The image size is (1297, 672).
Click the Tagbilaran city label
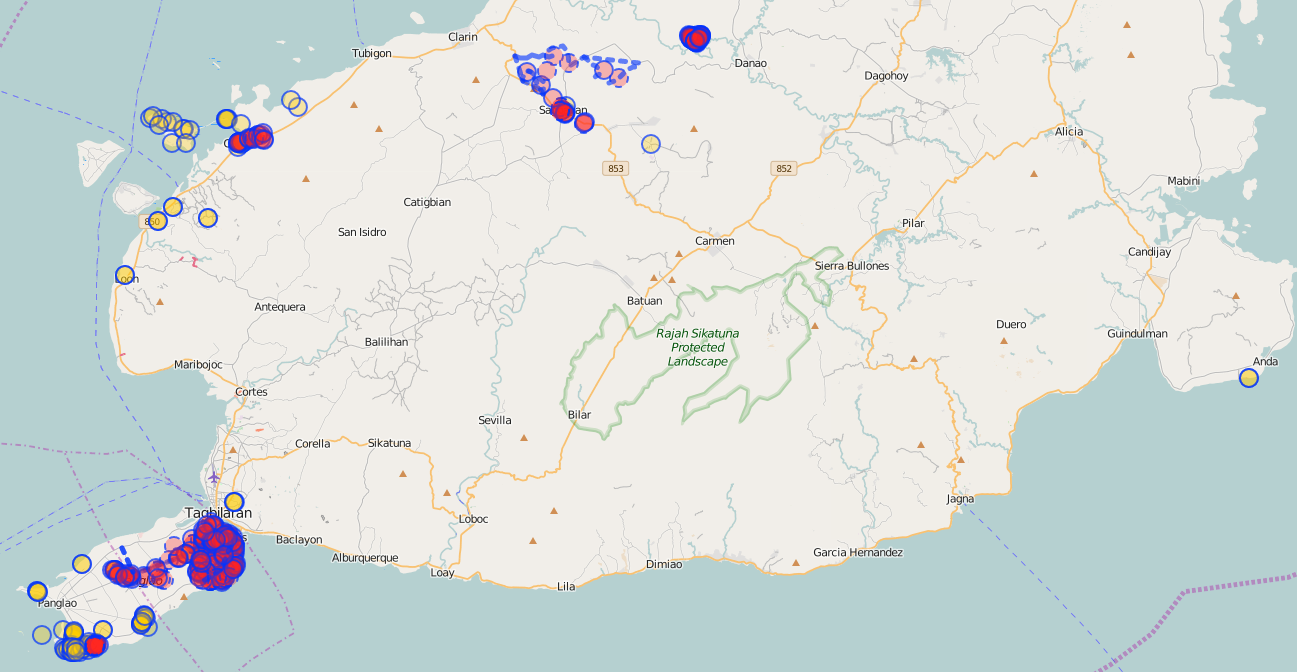pyautogui.click(x=218, y=513)
